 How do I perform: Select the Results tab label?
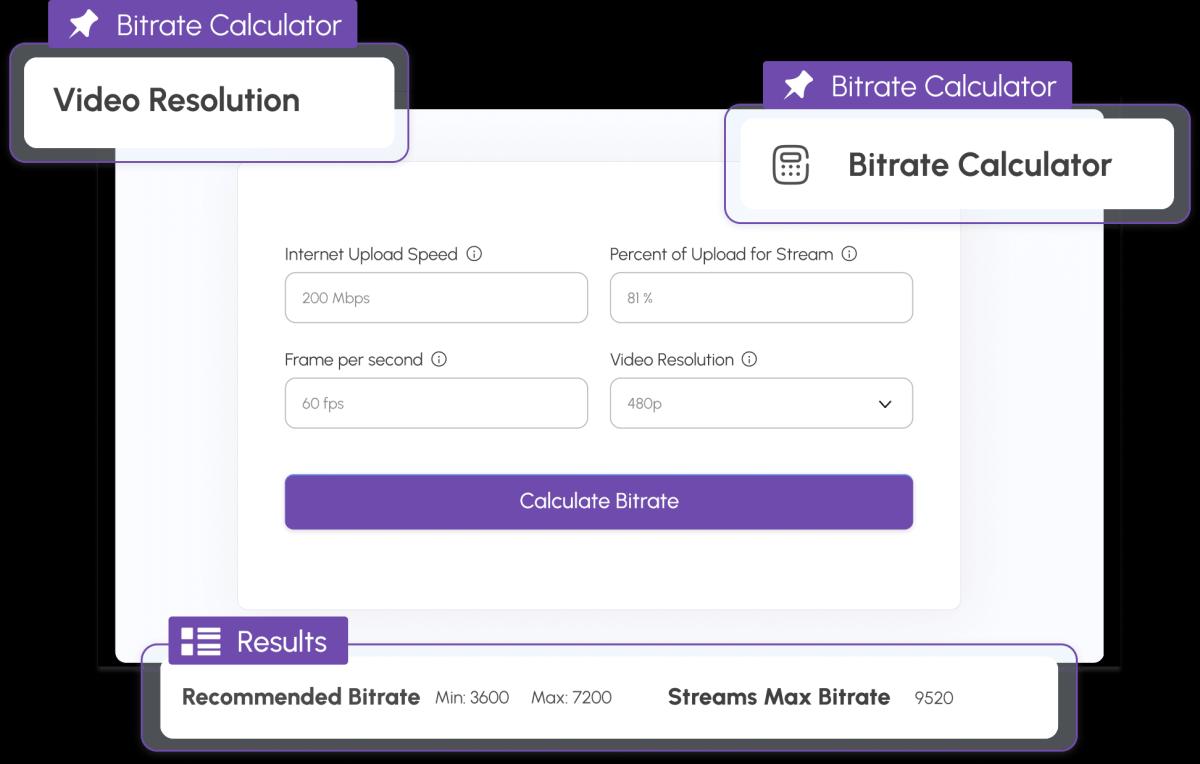click(x=281, y=641)
